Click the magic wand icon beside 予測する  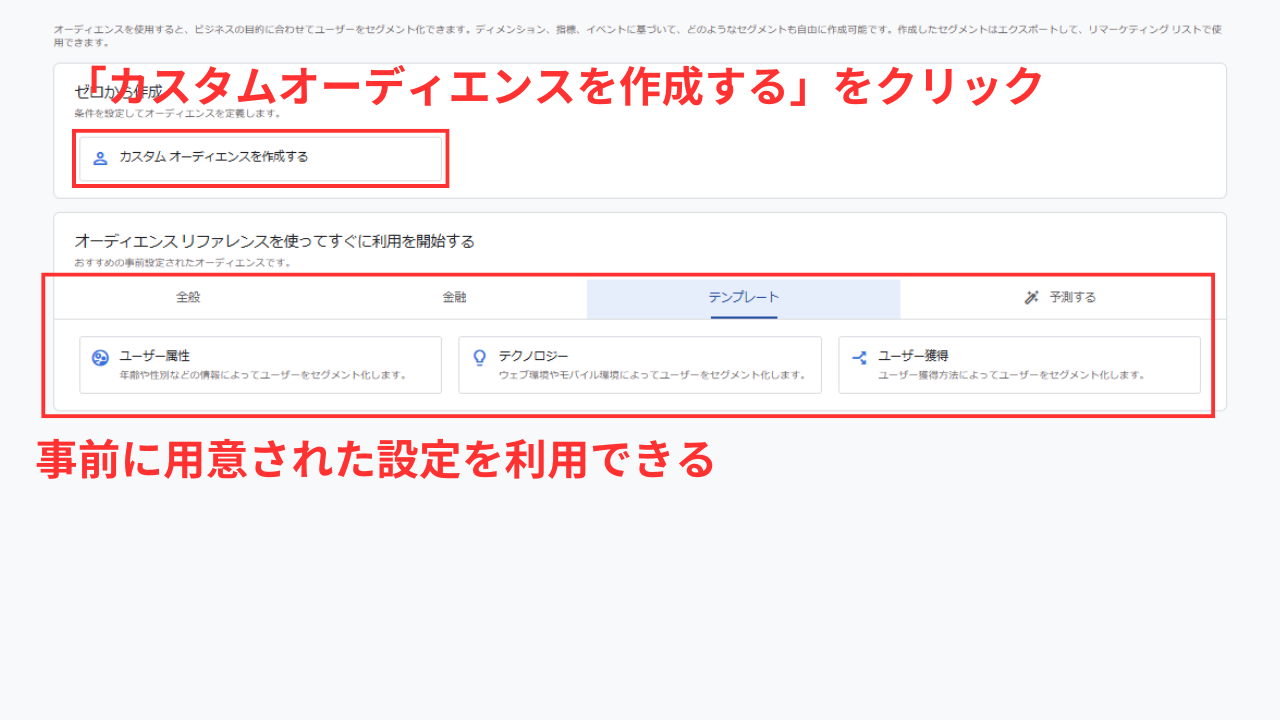(1032, 297)
